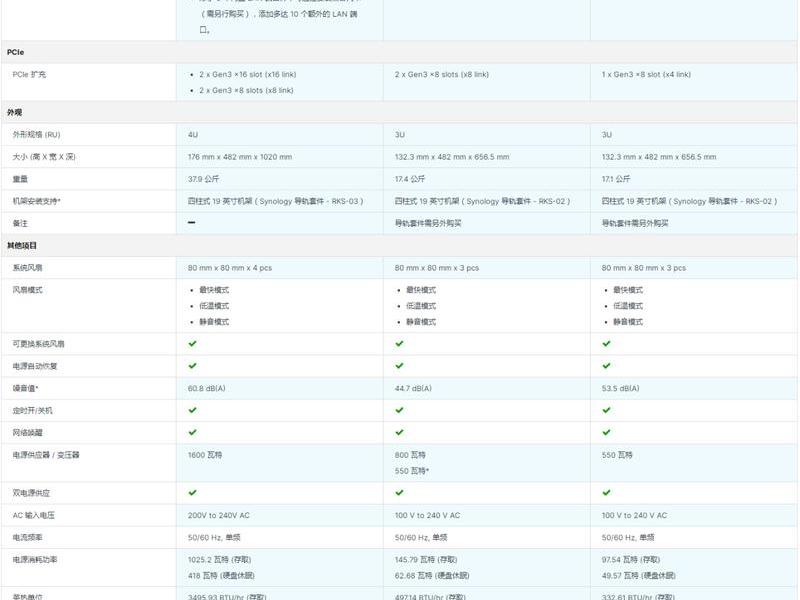Click the 电源自动恢复 checkmark in the middle column

tap(399, 366)
